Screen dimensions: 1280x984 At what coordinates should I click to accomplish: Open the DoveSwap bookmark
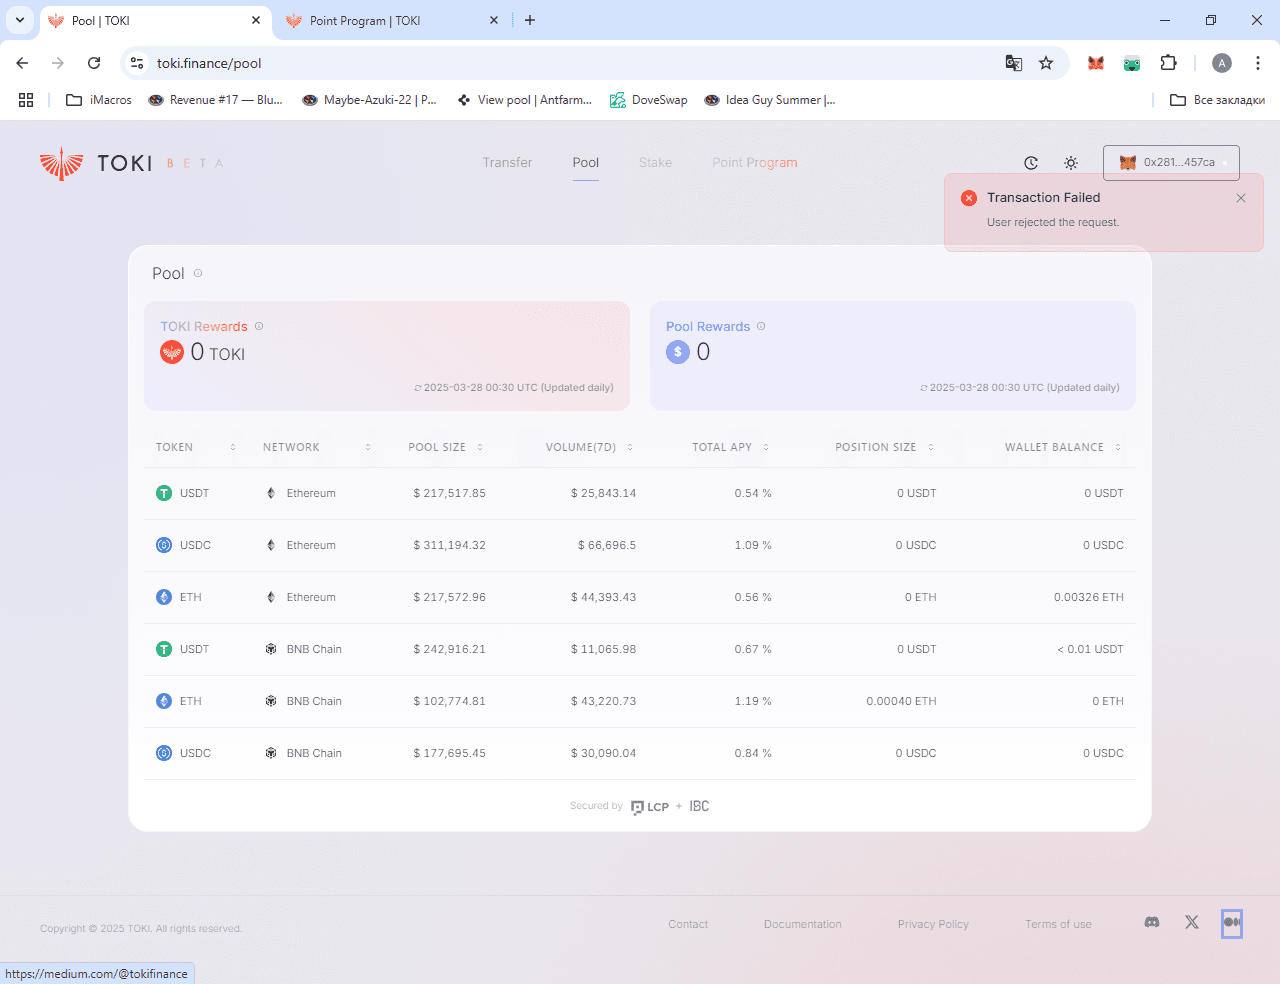tap(649, 100)
